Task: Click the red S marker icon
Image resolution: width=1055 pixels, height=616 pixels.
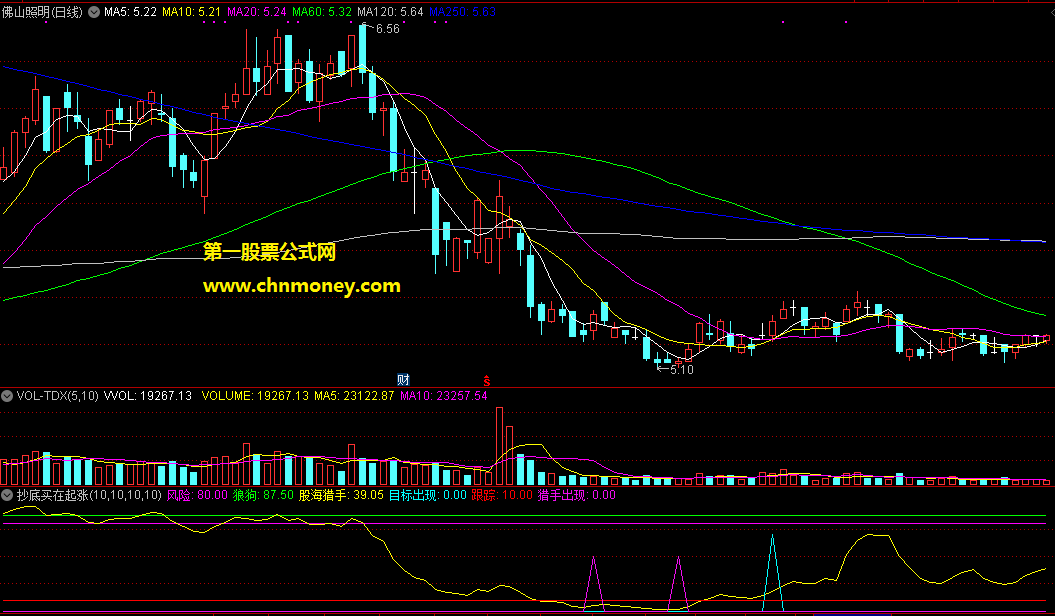Action: 486,381
